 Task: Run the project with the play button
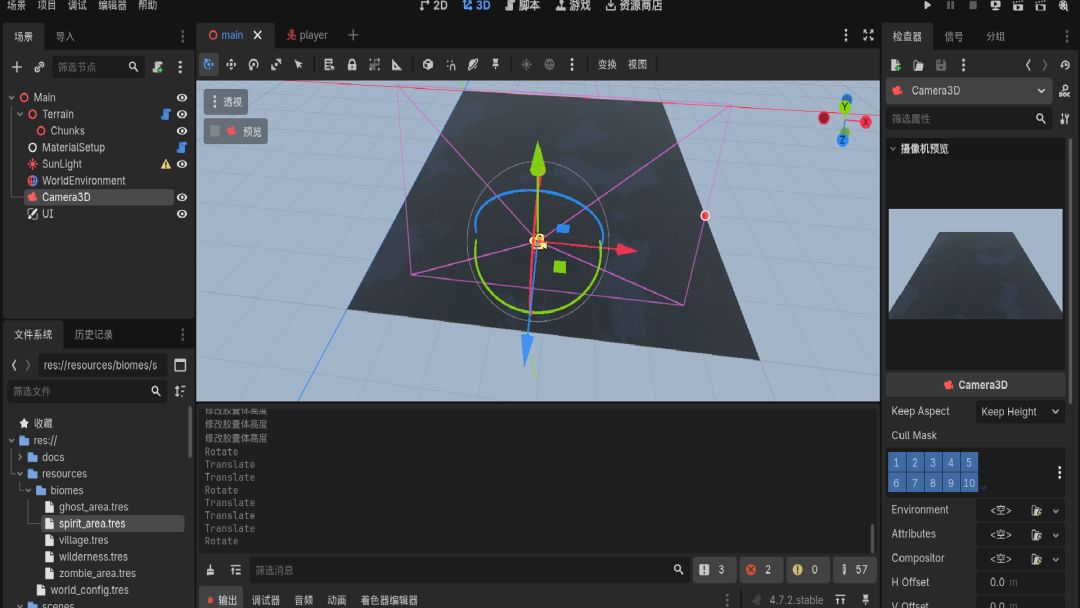(x=927, y=6)
